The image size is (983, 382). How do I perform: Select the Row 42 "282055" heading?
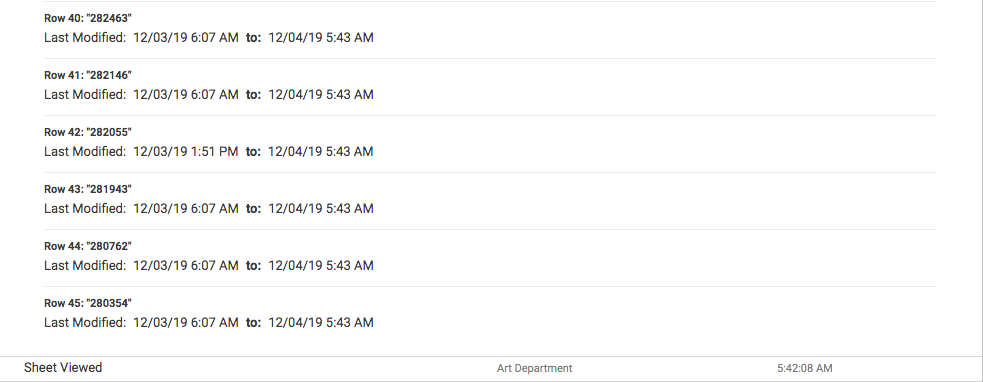[x=88, y=132]
